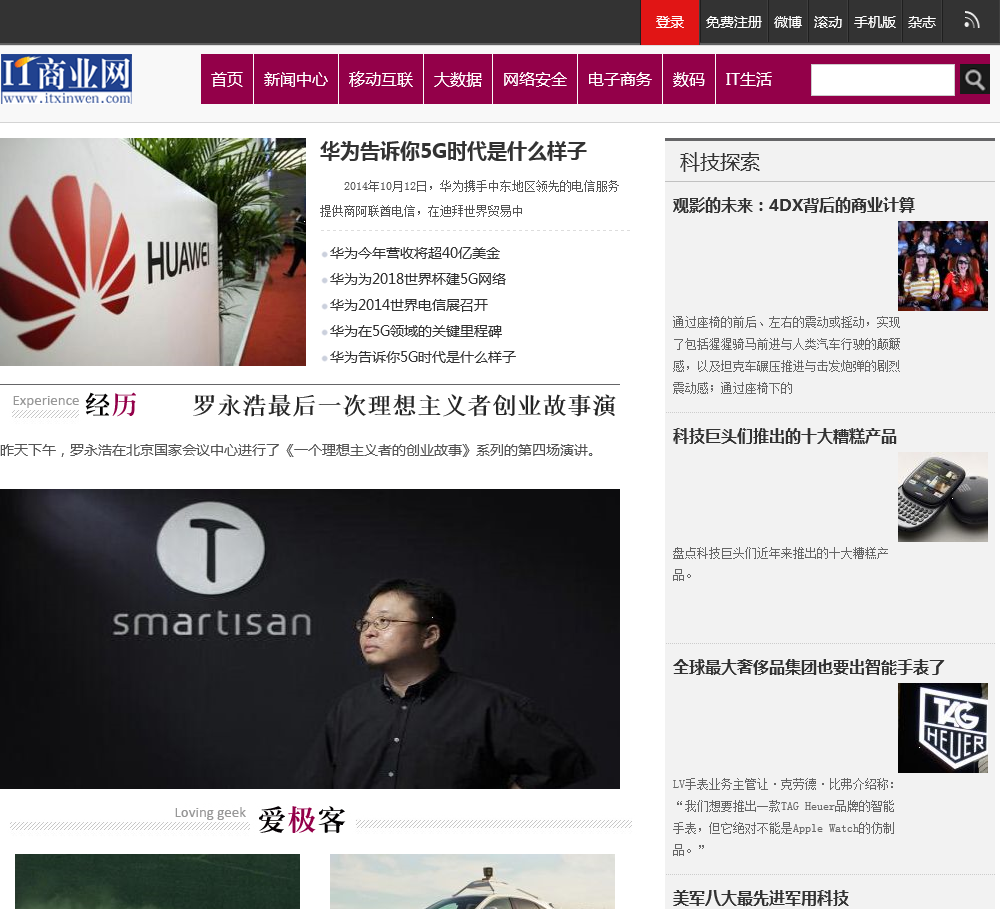Image resolution: width=1000 pixels, height=909 pixels.
Task: Open 科技巨头们推出的十大糟糕产品 article
Action: pos(784,436)
